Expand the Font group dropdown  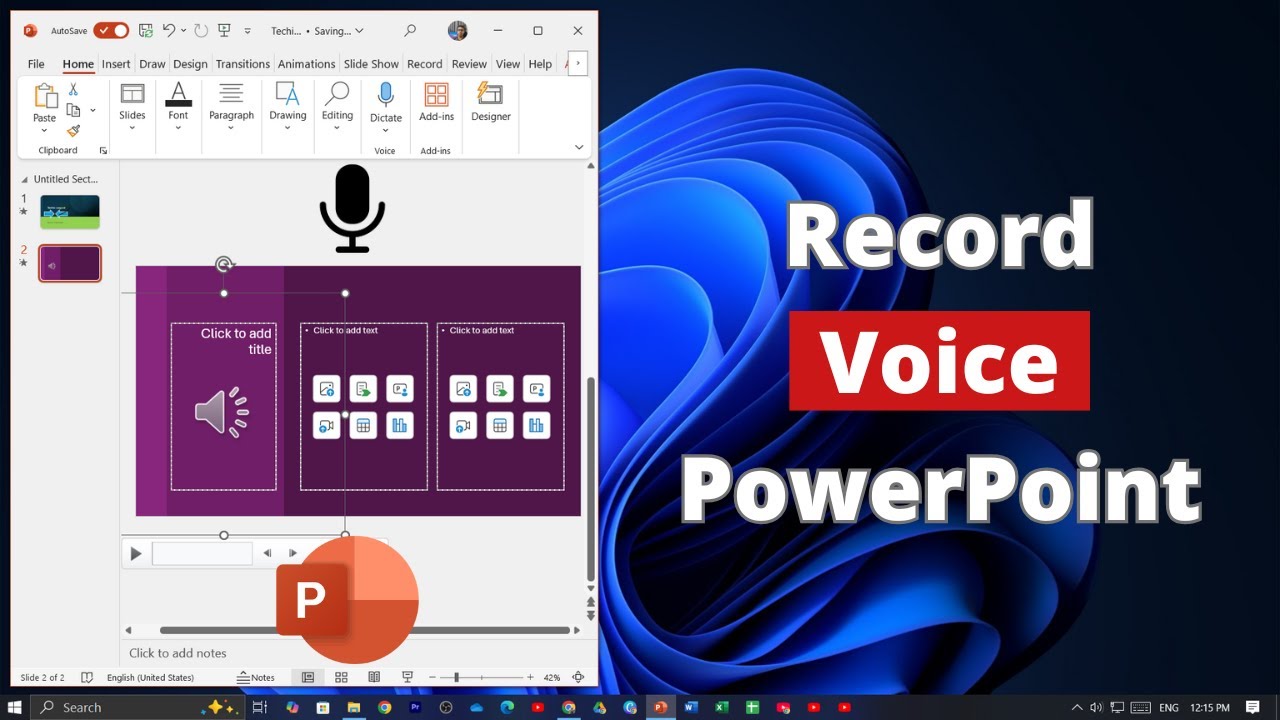178,107
